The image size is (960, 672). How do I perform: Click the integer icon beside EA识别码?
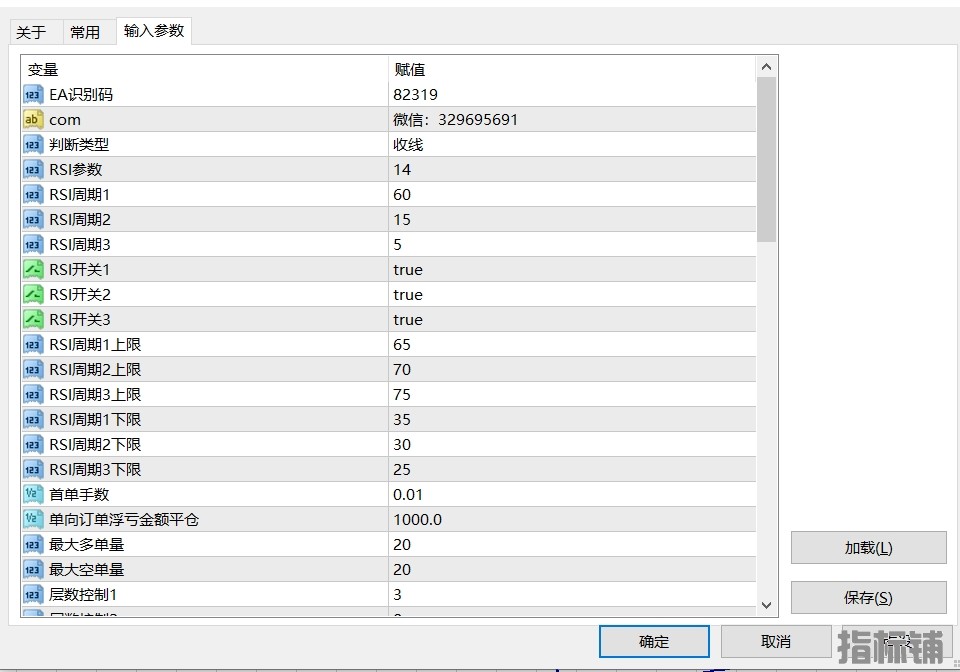tap(33, 95)
